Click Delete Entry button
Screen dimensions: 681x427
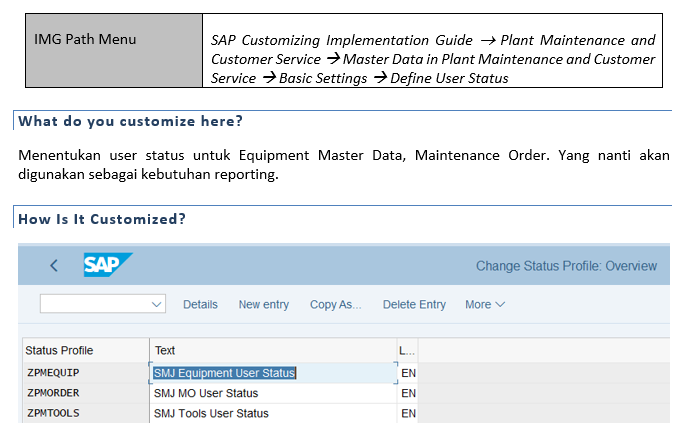(x=414, y=305)
